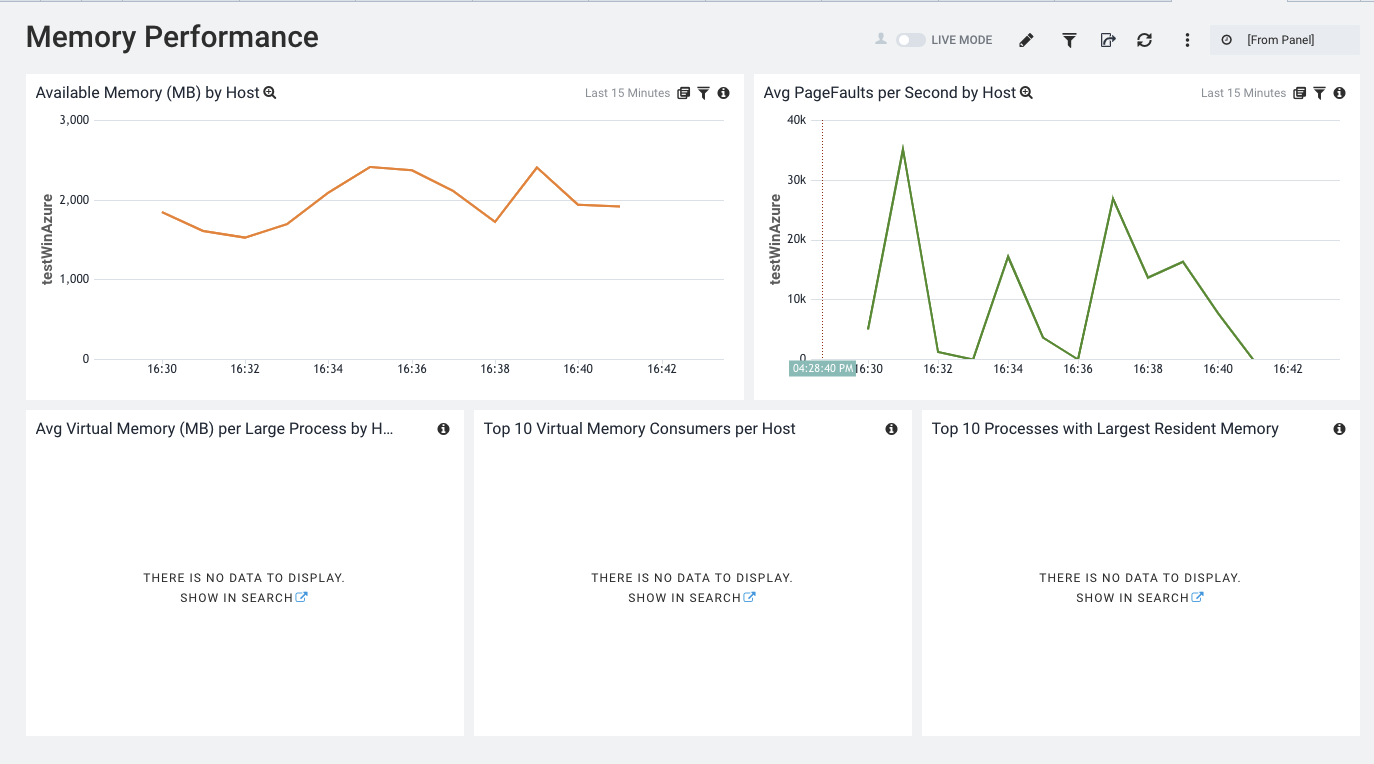The height and width of the screenshot is (764, 1374).
Task: Click the Avg PageFaults per Second by Host title
Action: click(890, 93)
